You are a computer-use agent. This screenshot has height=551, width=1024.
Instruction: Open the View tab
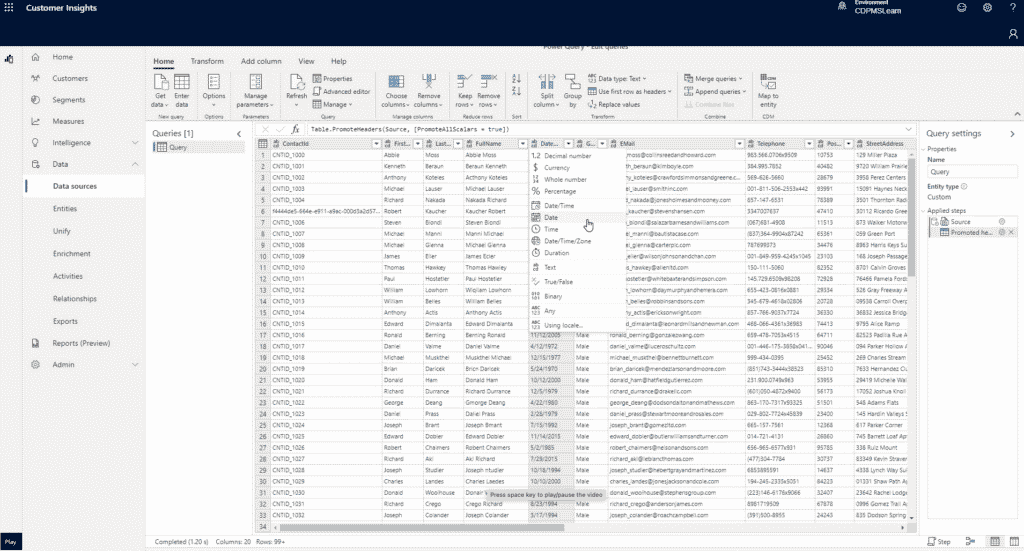[306, 61]
